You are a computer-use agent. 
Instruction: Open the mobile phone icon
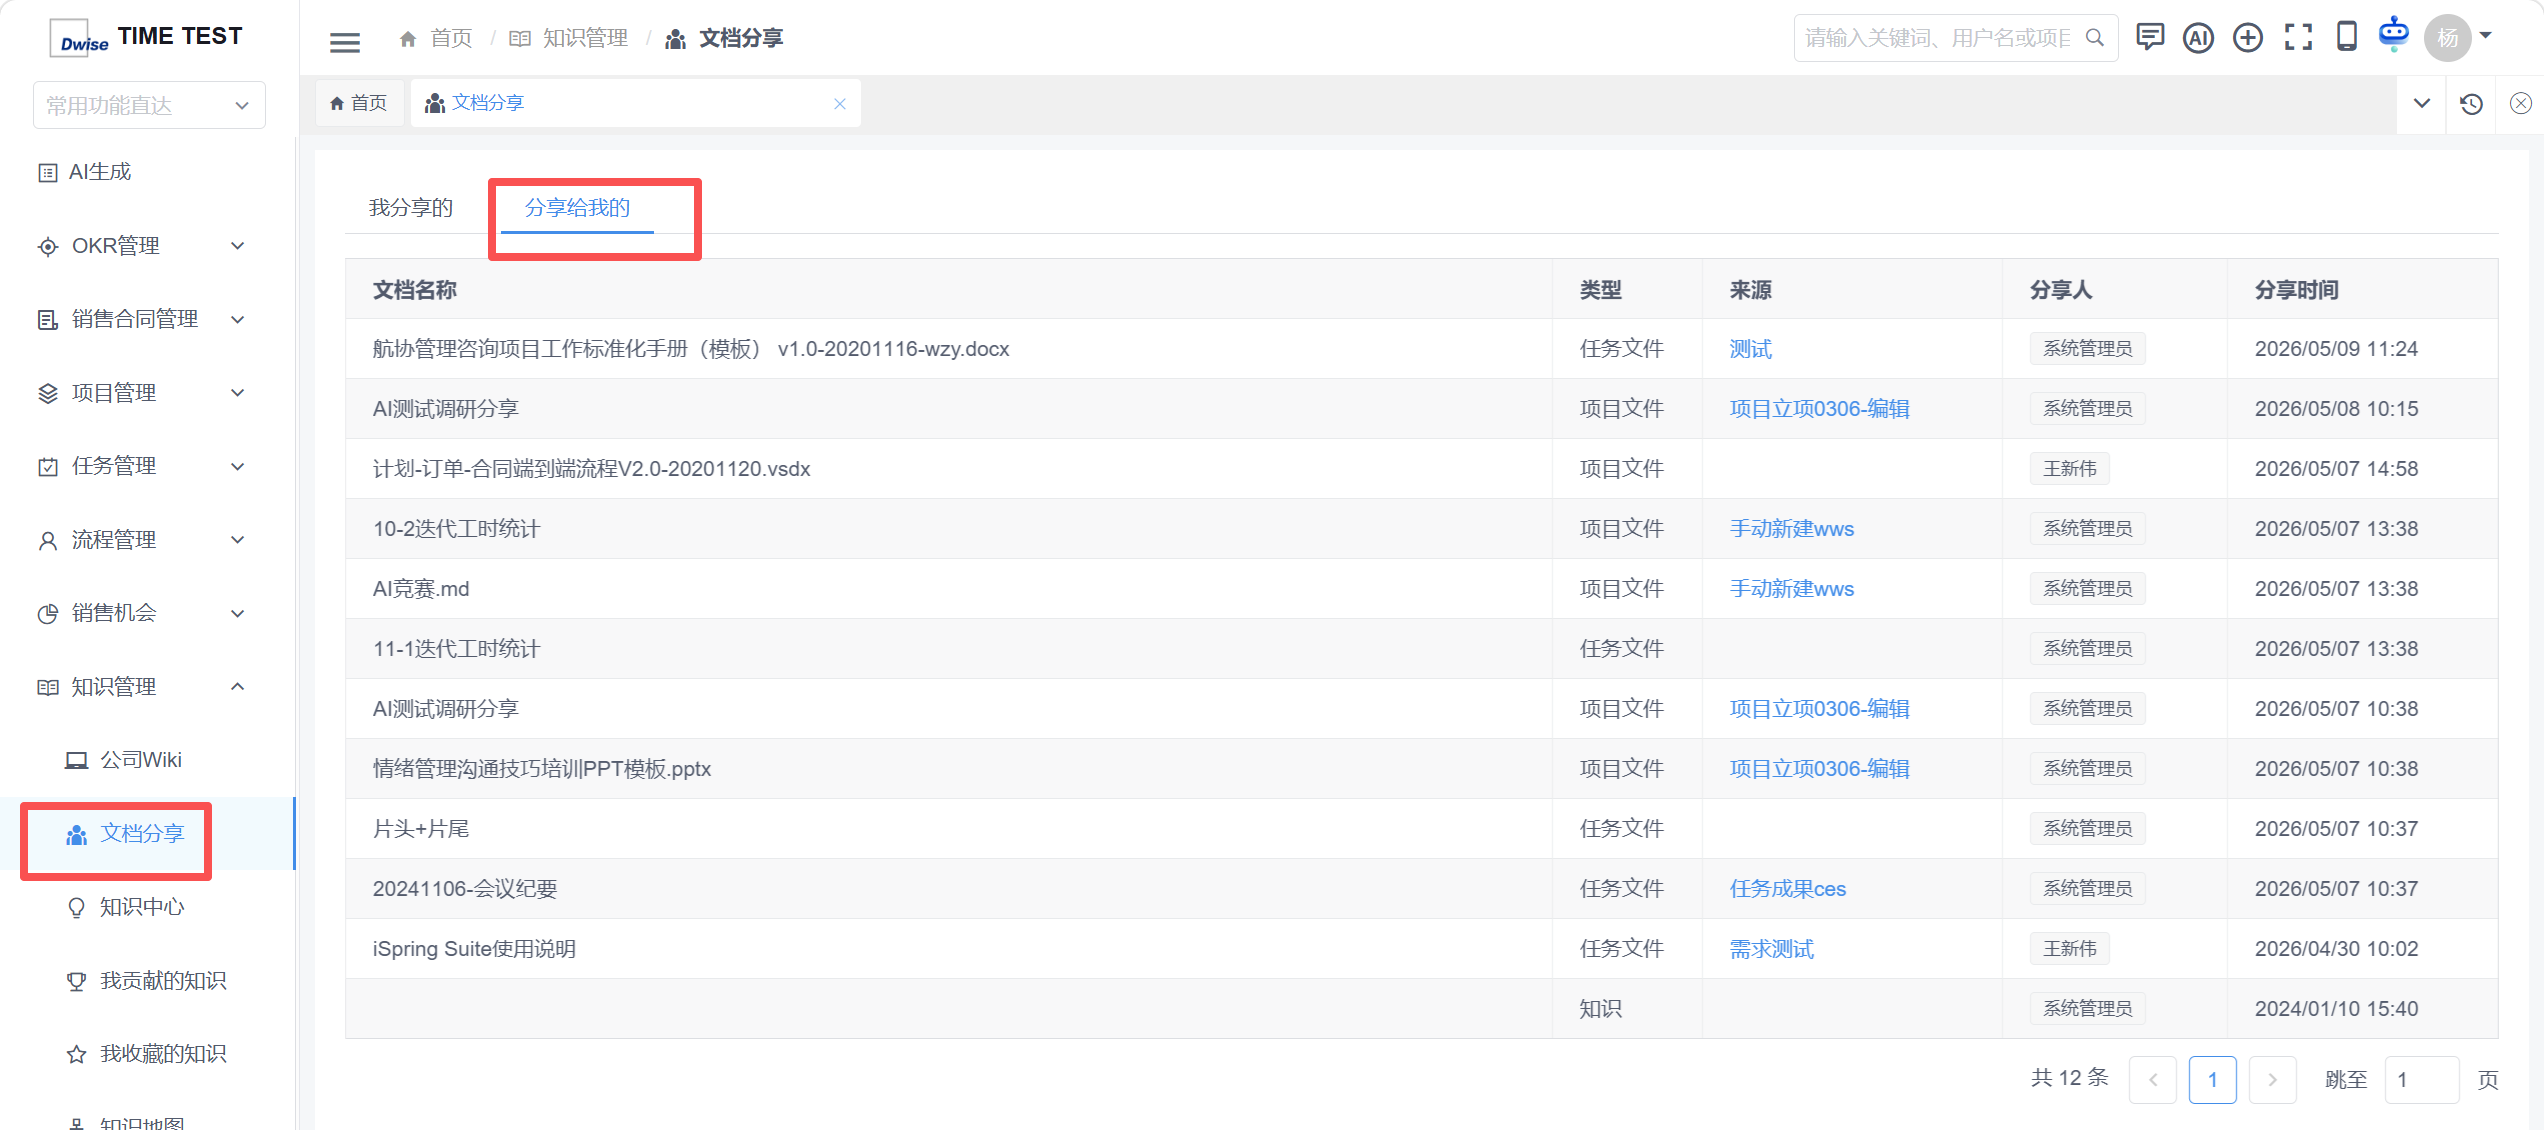tap(2346, 37)
